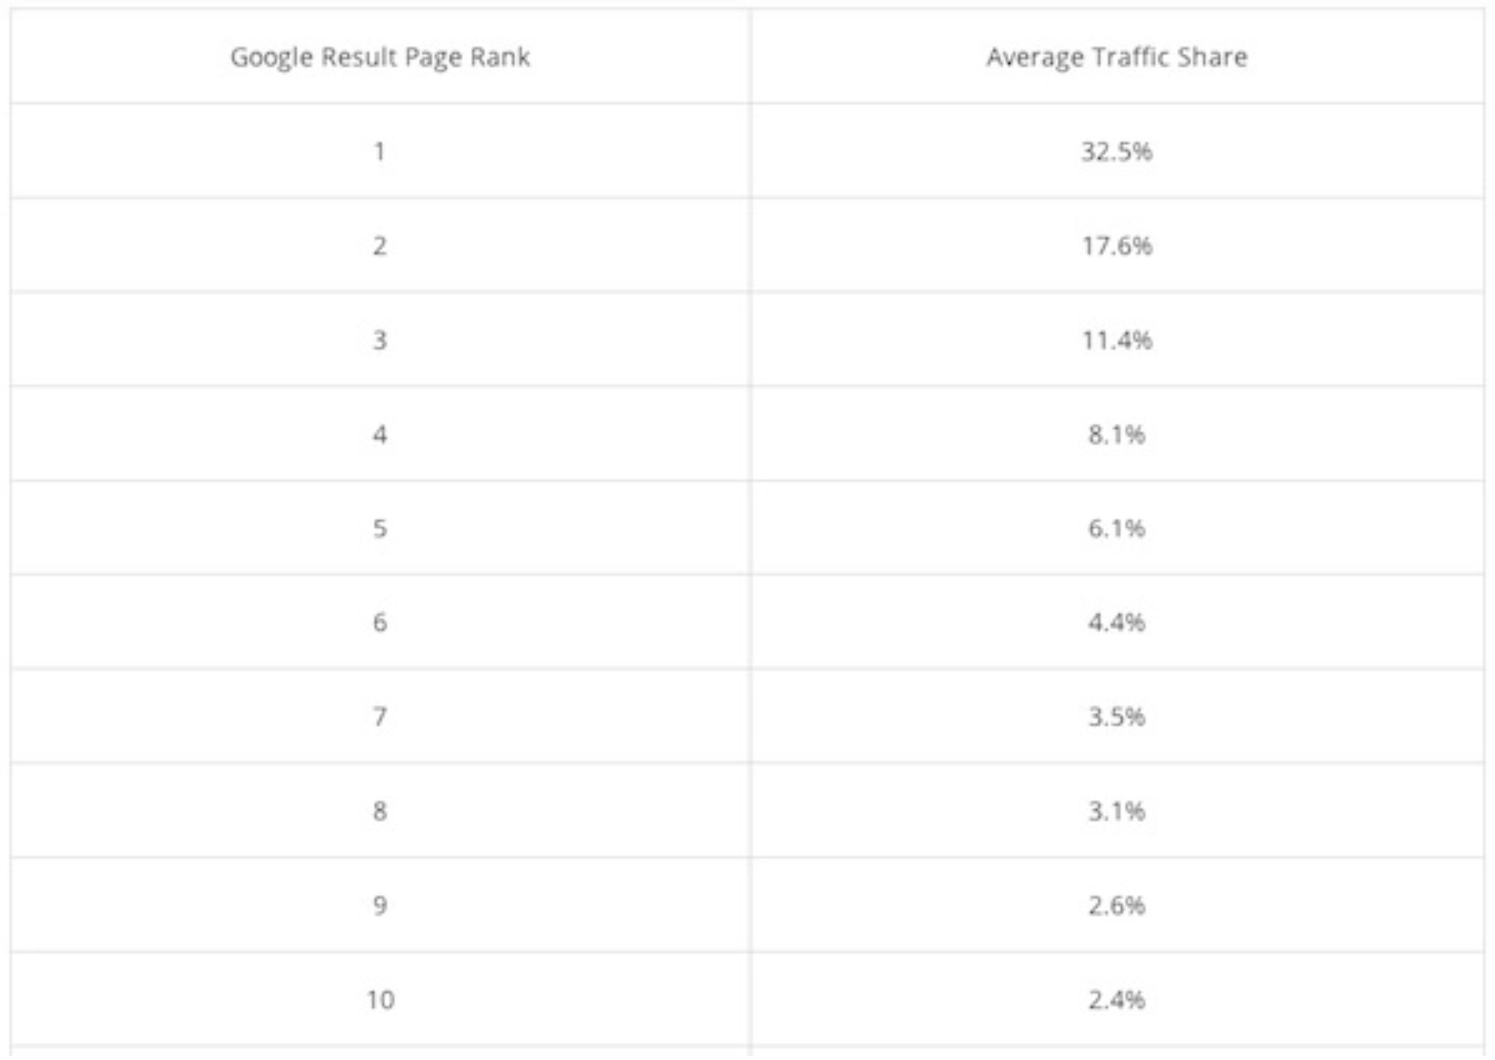Click the rank 6 cell
The width and height of the screenshot is (1495, 1060).
(x=380, y=622)
